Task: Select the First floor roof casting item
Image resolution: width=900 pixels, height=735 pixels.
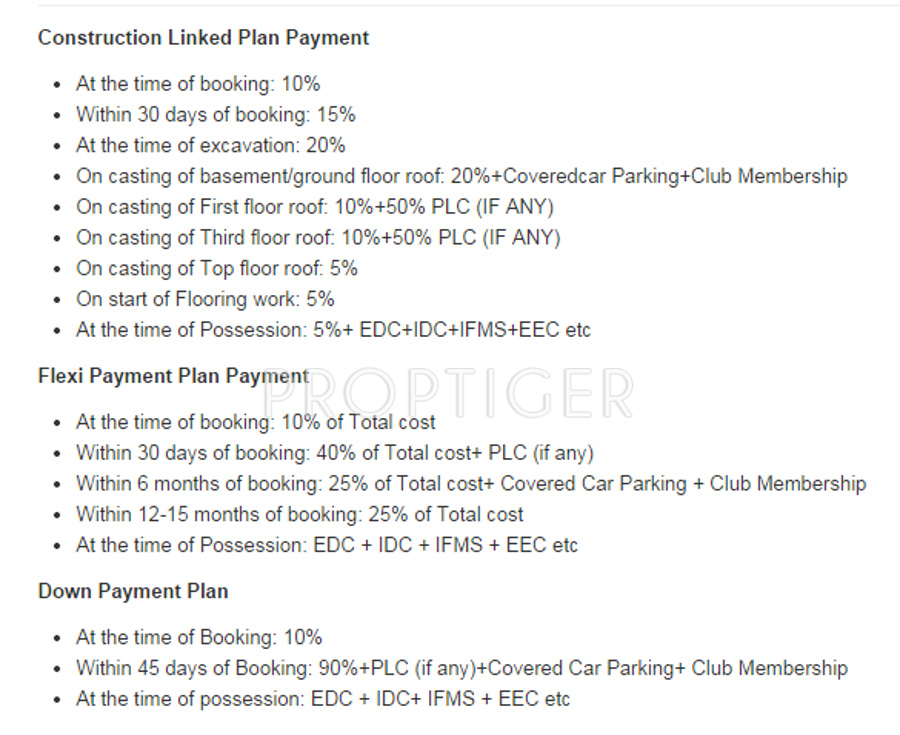Action: [314, 207]
